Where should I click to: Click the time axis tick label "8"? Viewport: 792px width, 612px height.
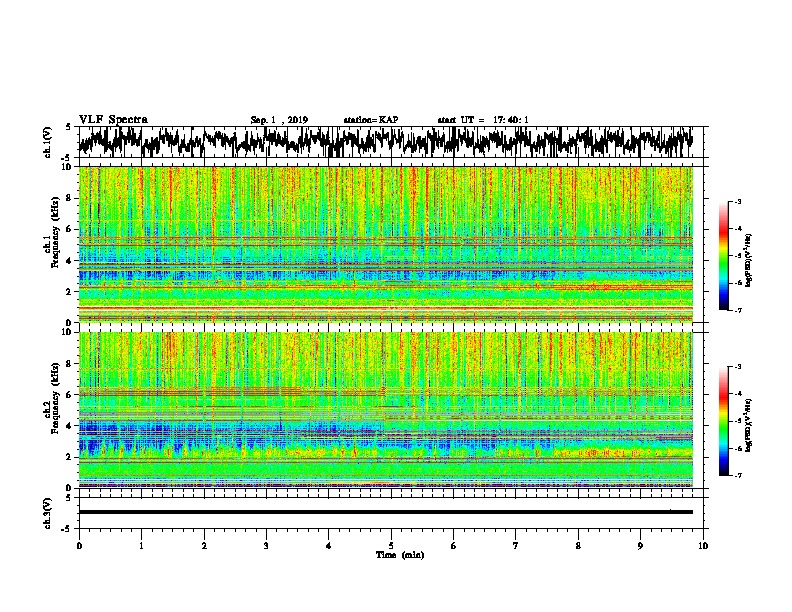click(578, 546)
